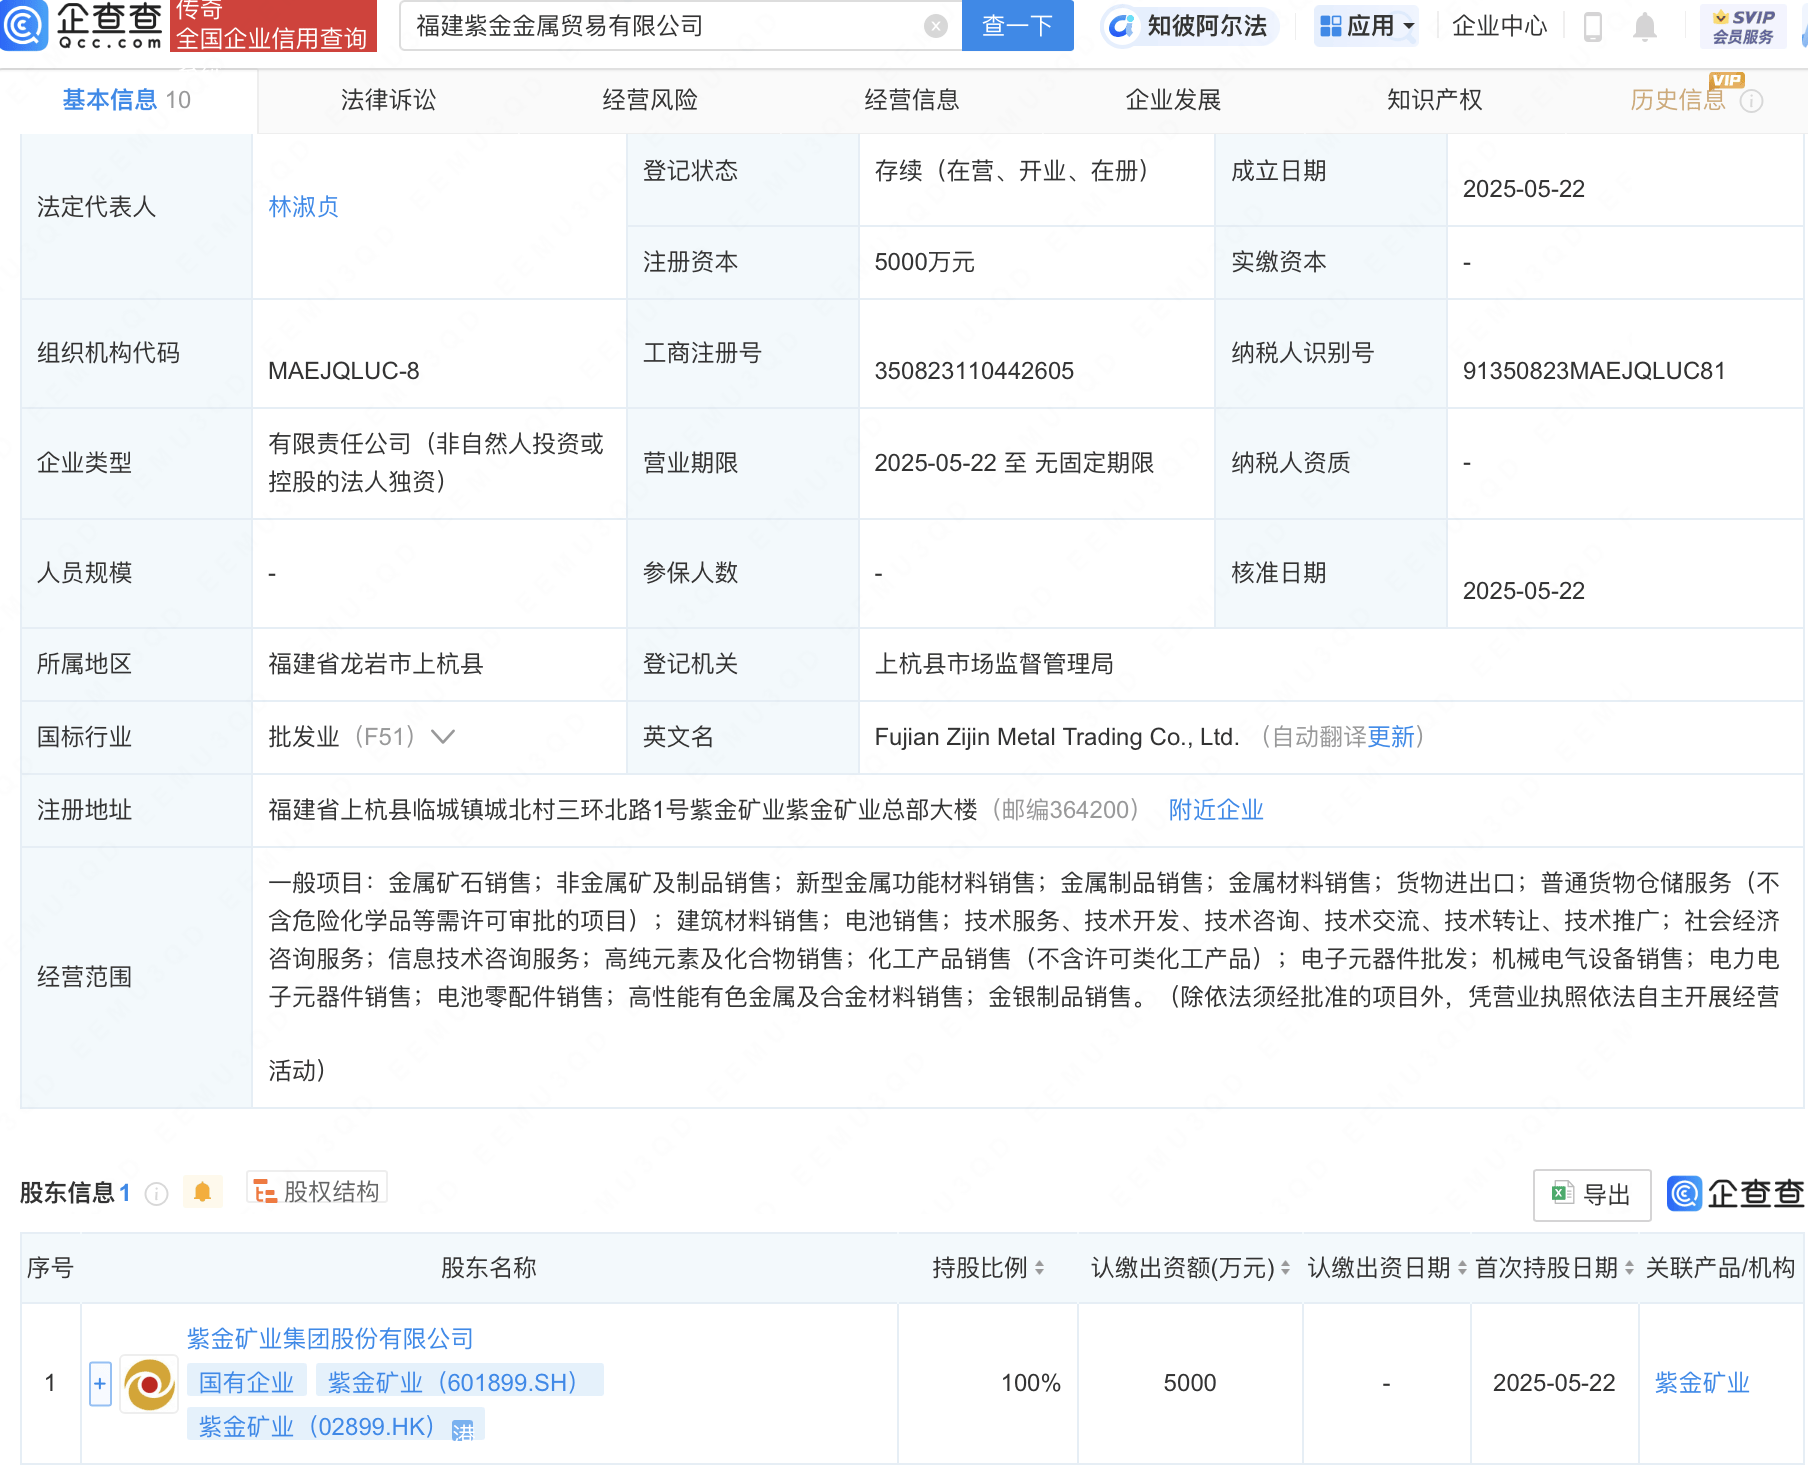Open SVIP 会员服务 badge
Screen dimensions: 1808x1470
pyautogui.click(x=1743, y=26)
